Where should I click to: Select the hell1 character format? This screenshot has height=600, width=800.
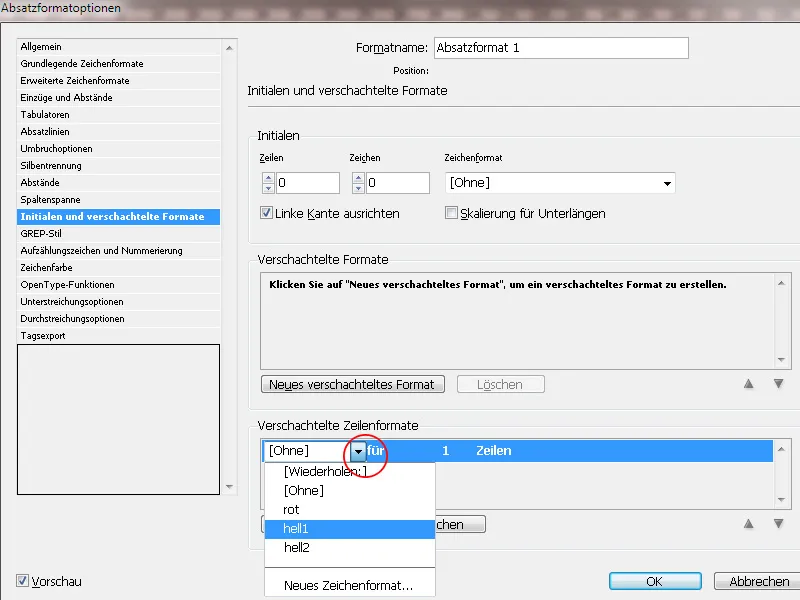click(x=349, y=529)
